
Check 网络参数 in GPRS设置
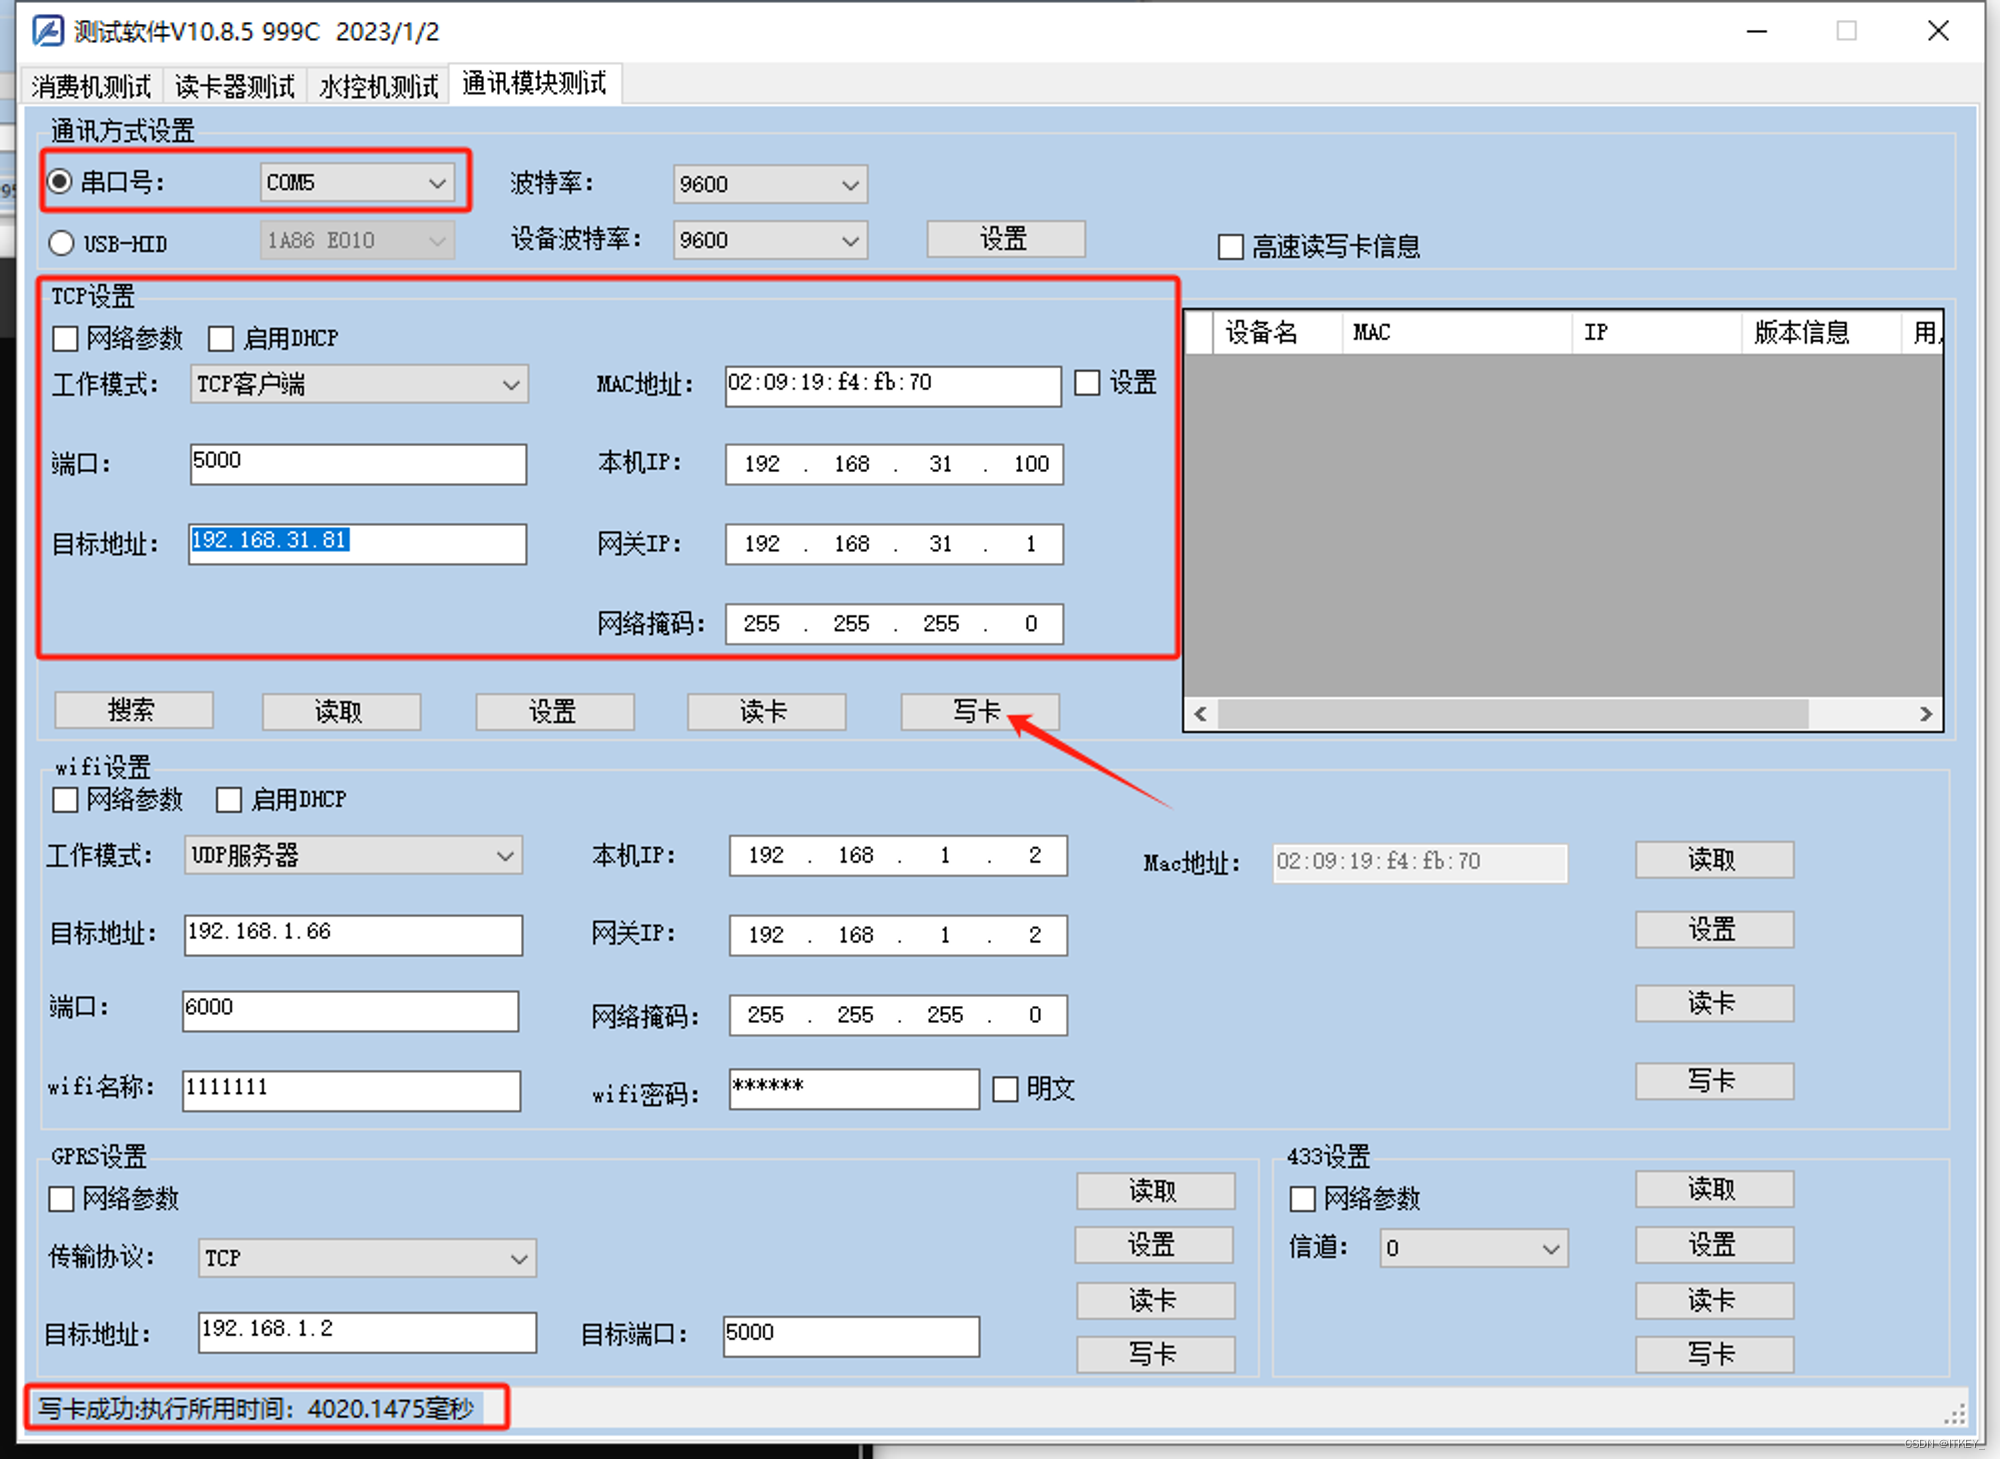tap(62, 1199)
